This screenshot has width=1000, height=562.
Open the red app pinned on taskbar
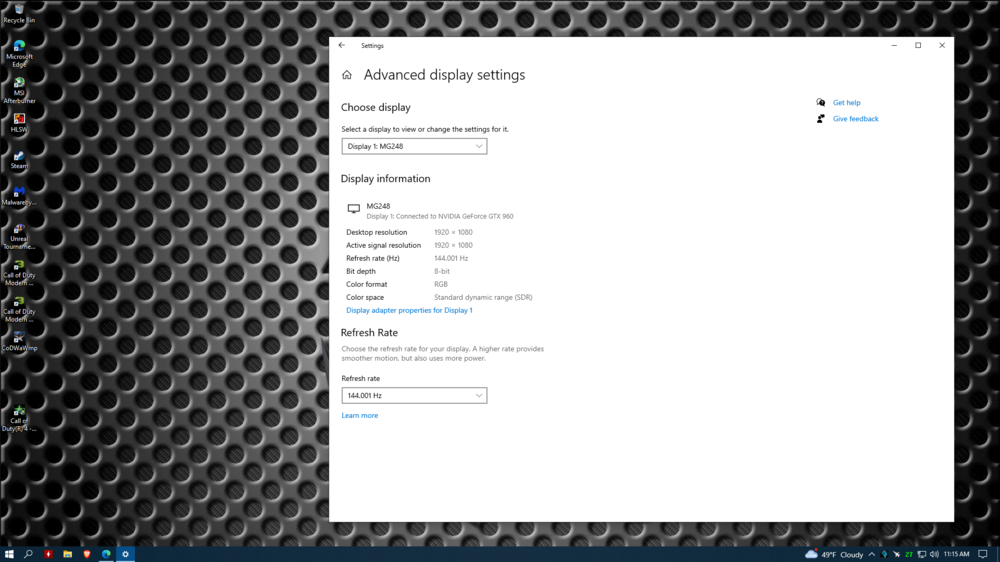(x=48, y=554)
